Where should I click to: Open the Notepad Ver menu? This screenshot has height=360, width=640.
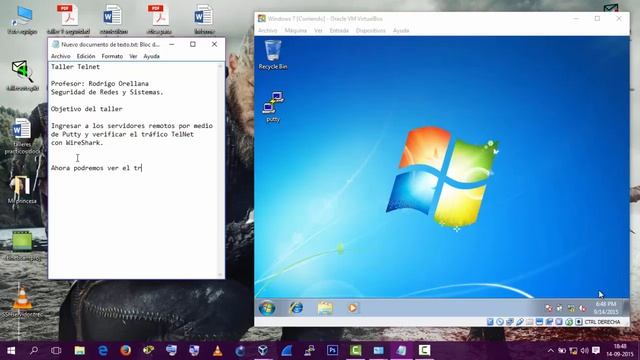(x=133, y=56)
